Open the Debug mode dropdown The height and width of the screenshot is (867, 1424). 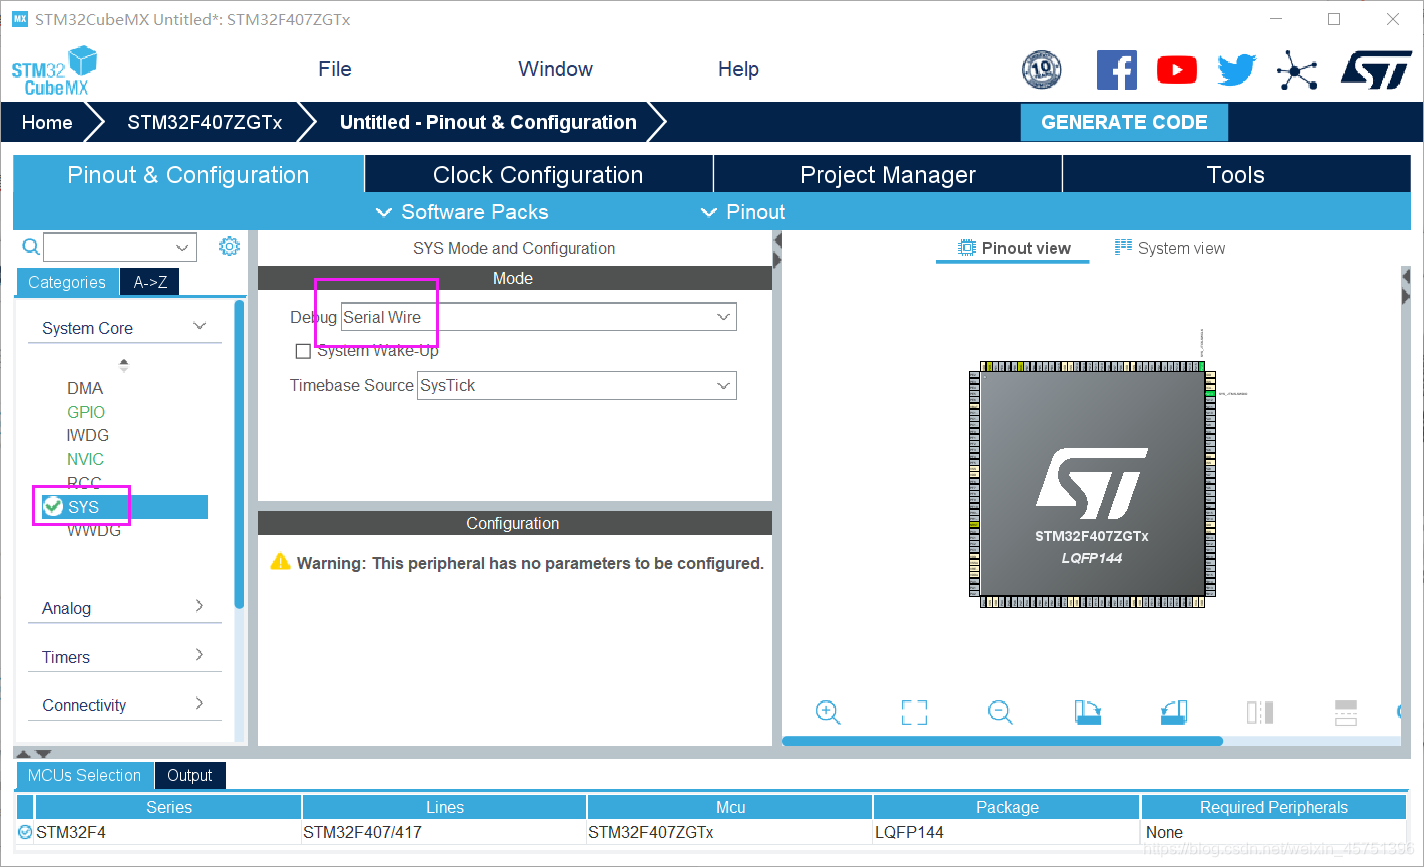pyautogui.click(x=539, y=317)
